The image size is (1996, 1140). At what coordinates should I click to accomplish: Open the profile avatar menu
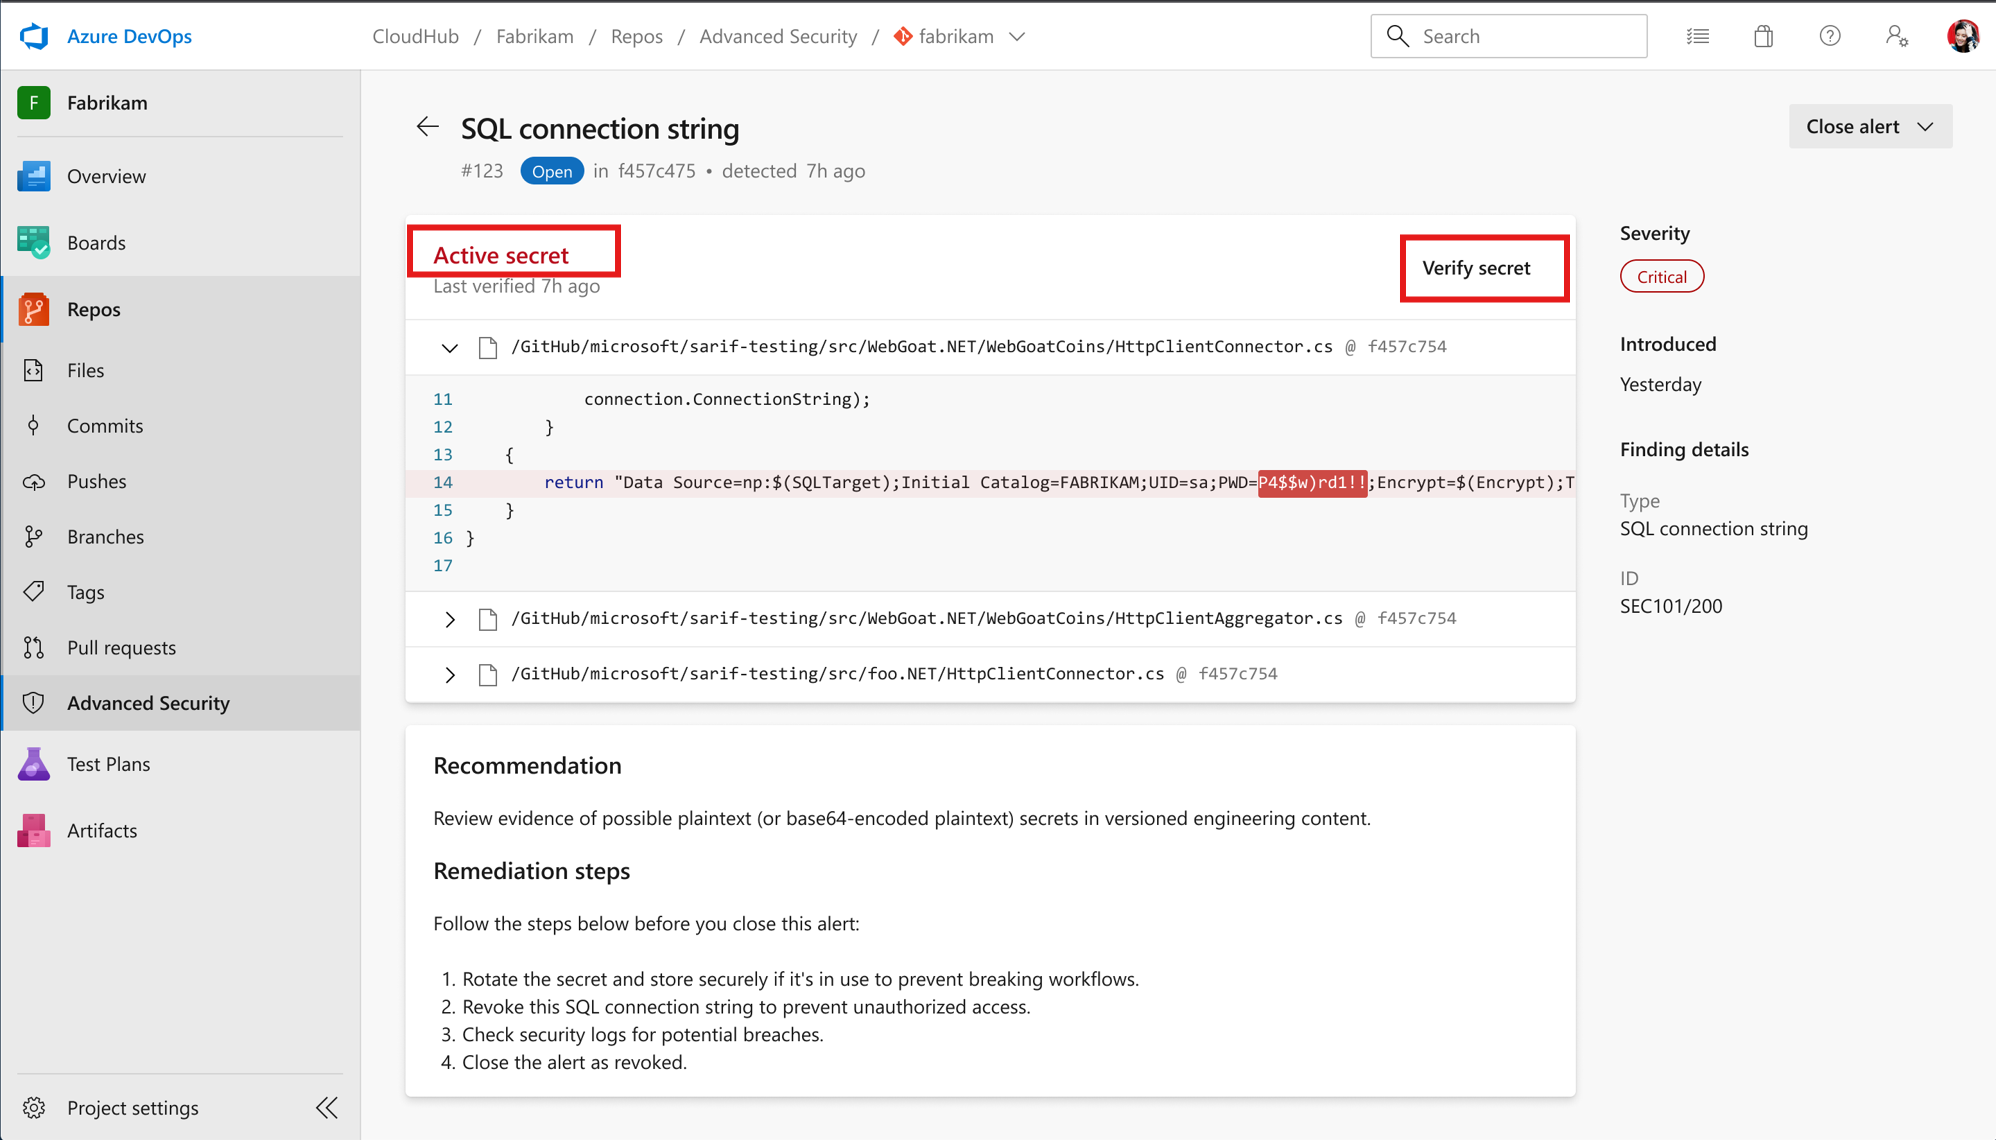[1963, 36]
